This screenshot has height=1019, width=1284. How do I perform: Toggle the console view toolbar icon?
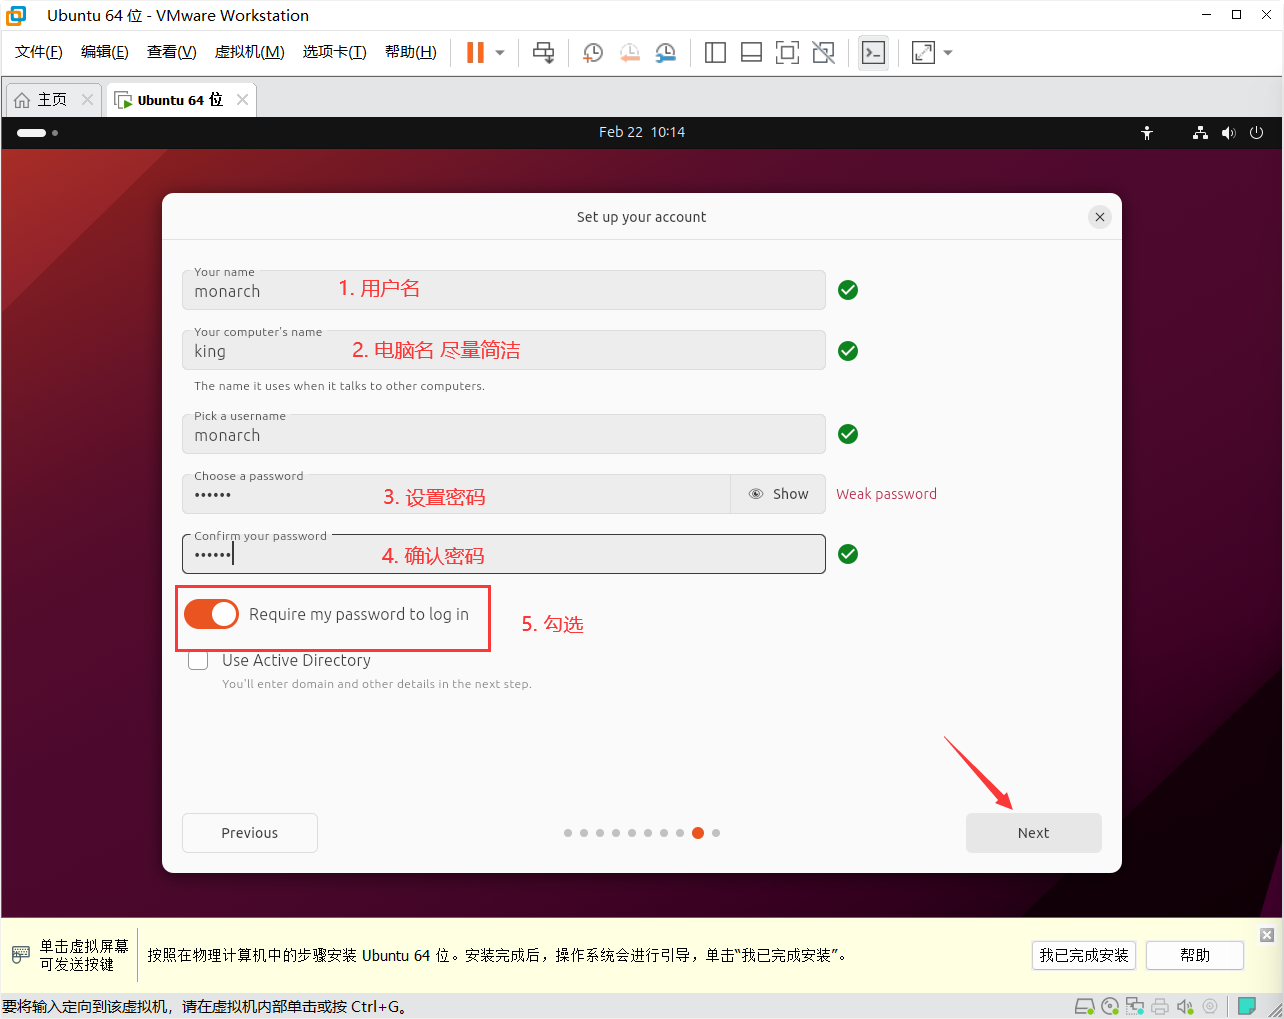873,53
